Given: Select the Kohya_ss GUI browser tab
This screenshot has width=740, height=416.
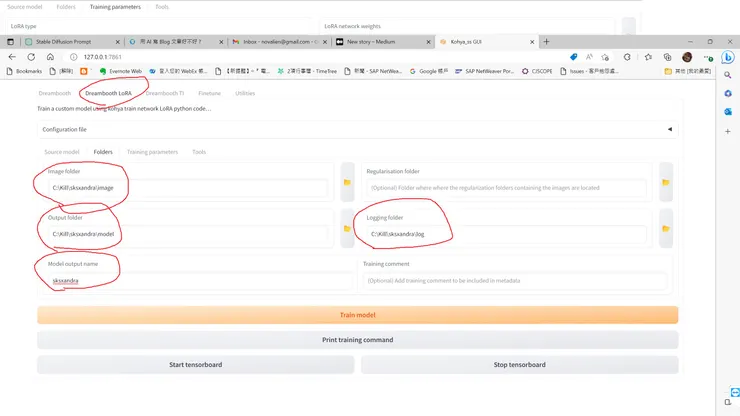Looking at the screenshot, I should pyautogui.click(x=486, y=42).
